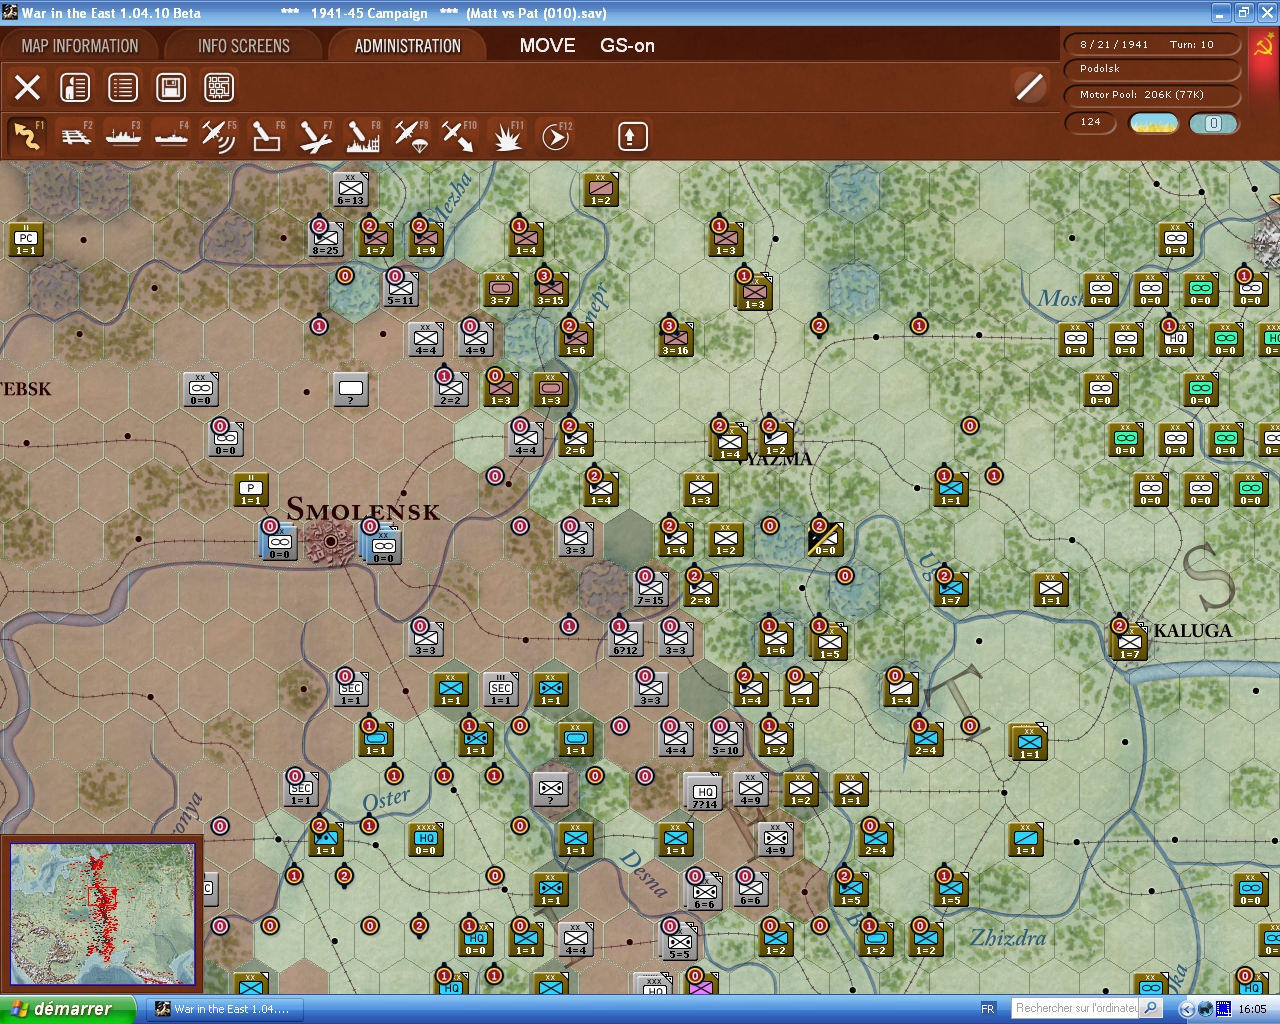Select the 5=10 unit counter

coord(725,739)
